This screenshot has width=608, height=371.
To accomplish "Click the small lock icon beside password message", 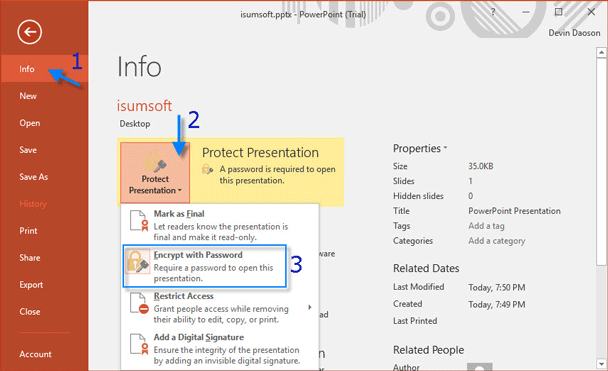I will click(207, 169).
